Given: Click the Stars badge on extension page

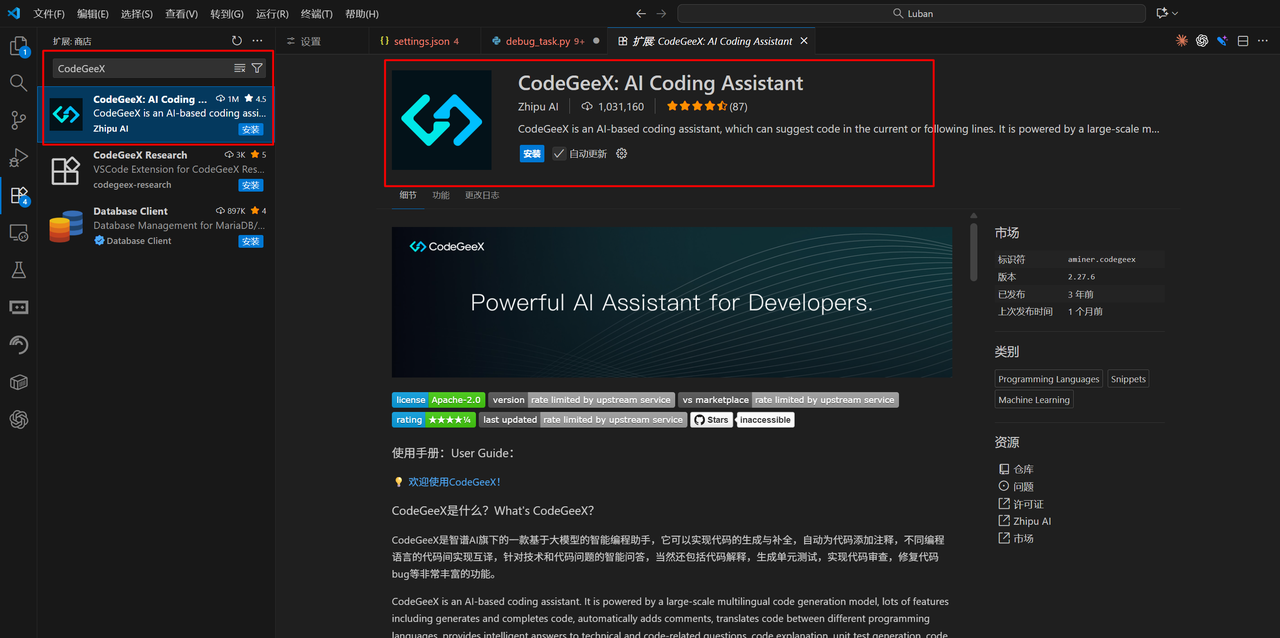Looking at the screenshot, I should click(711, 420).
